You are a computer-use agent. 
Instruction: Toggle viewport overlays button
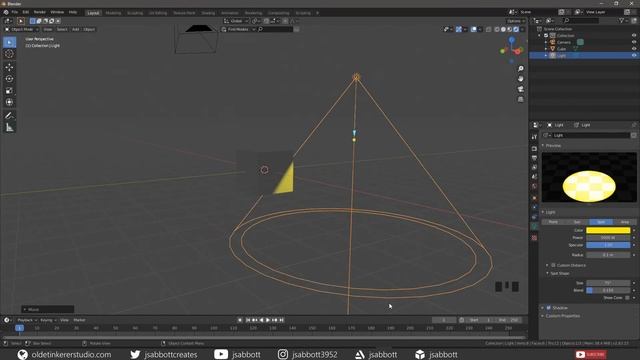[x=473, y=29]
